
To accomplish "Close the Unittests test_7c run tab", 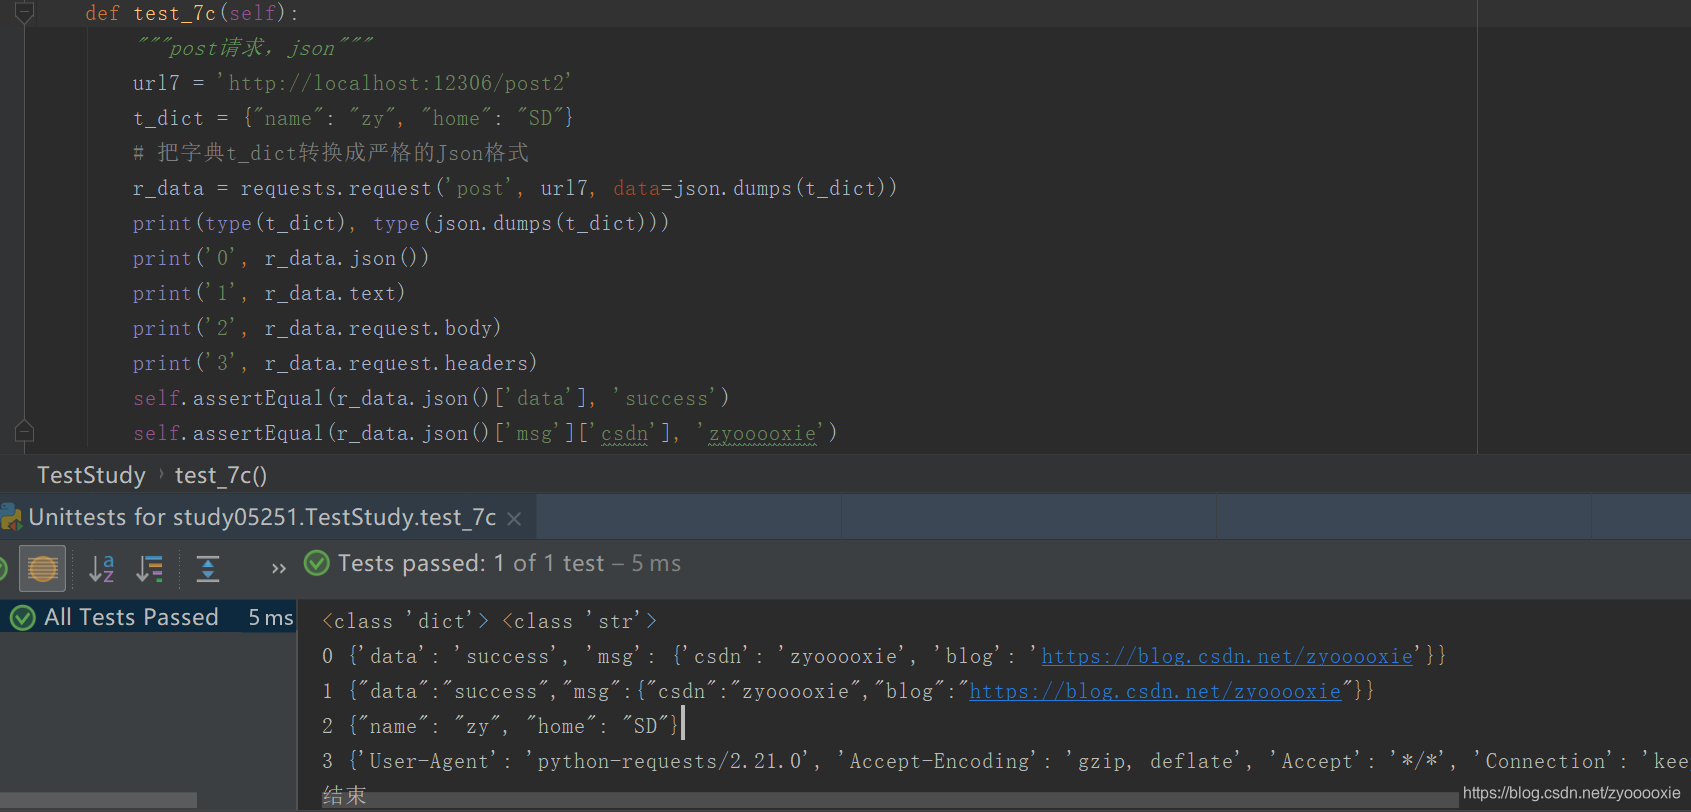I will pos(514,518).
